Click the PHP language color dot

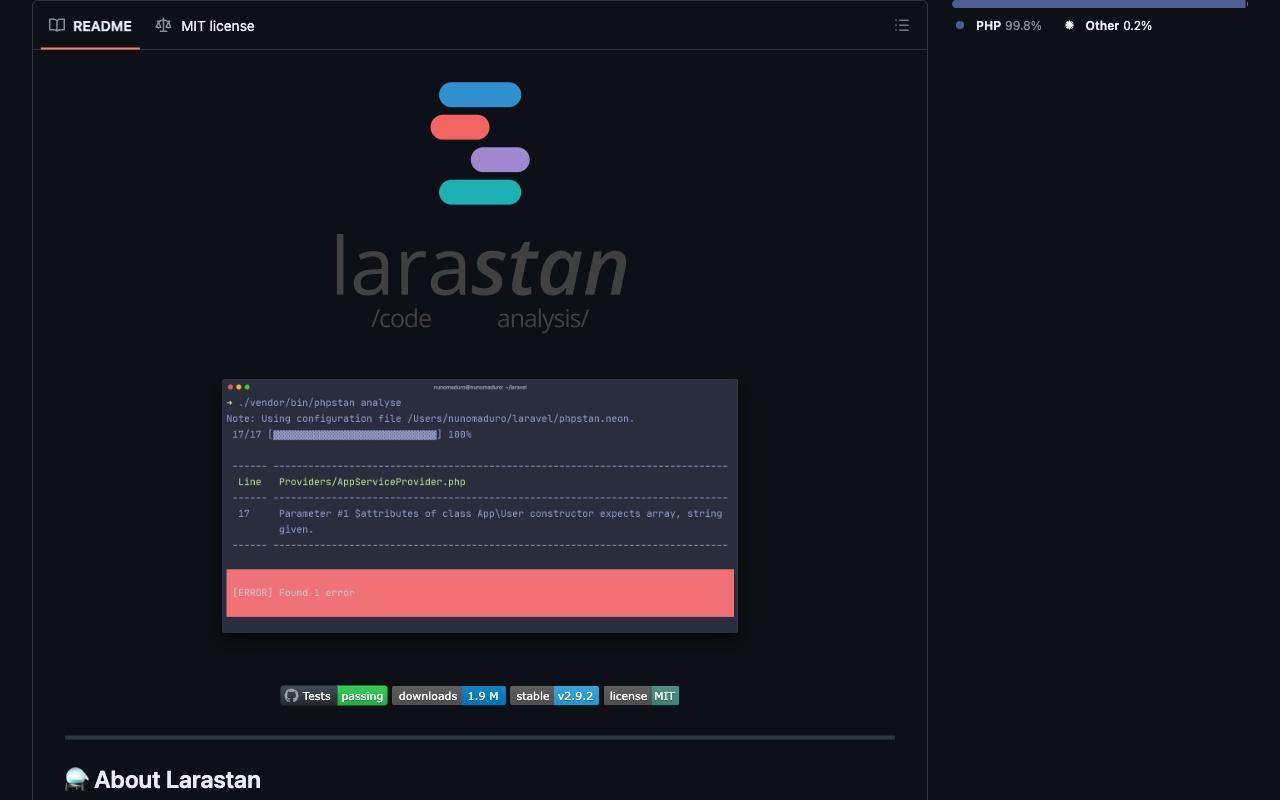960,26
